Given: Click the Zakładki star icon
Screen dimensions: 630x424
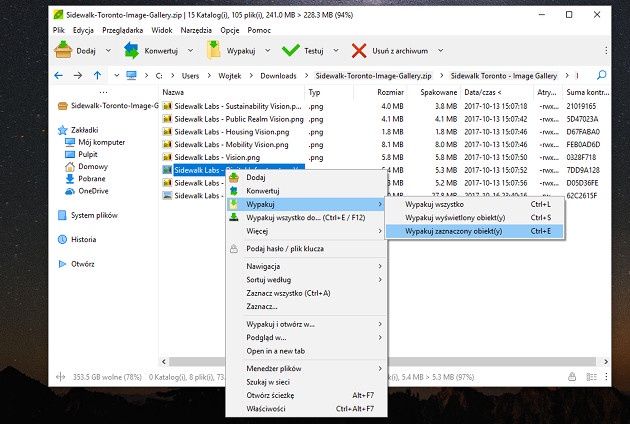Looking at the screenshot, I should pyautogui.click(x=62, y=130).
